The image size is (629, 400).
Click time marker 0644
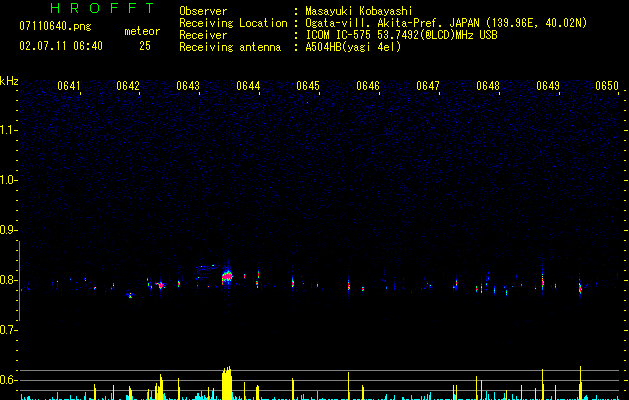[248, 86]
